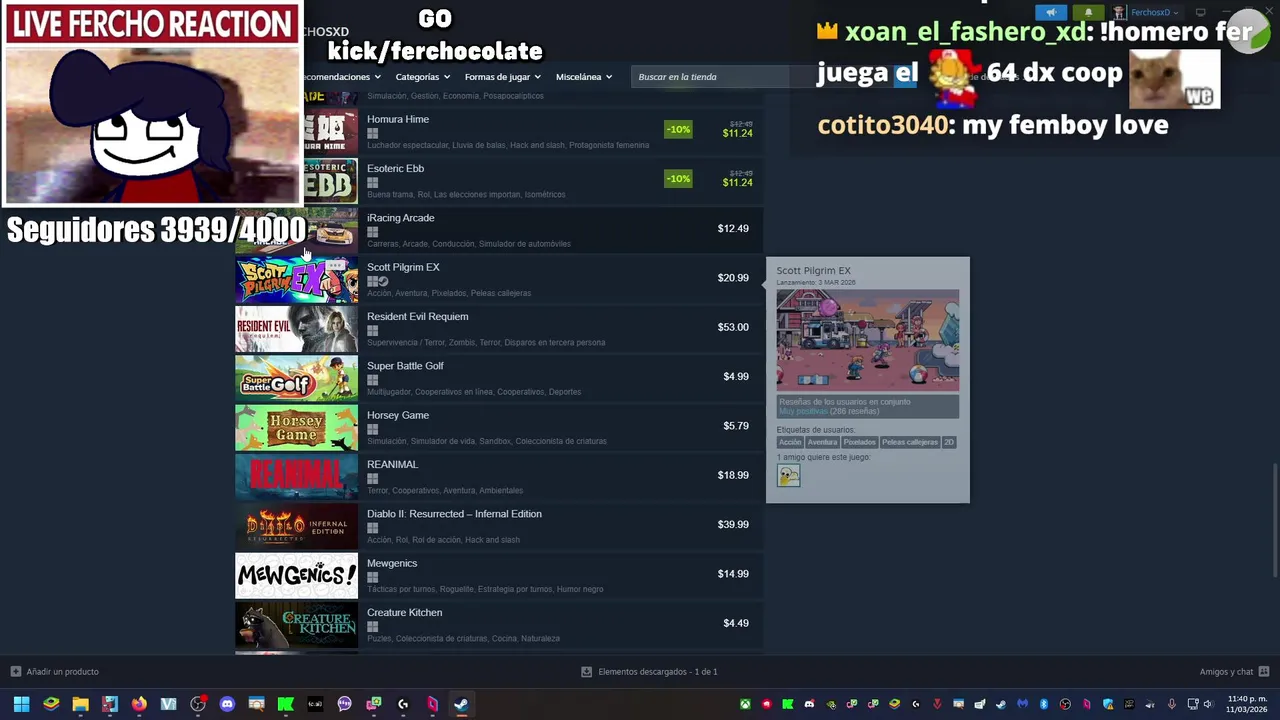This screenshot has width=1280, height=720.
Task: Select Aventura tag in hover popup
Action: coord(822,442)
